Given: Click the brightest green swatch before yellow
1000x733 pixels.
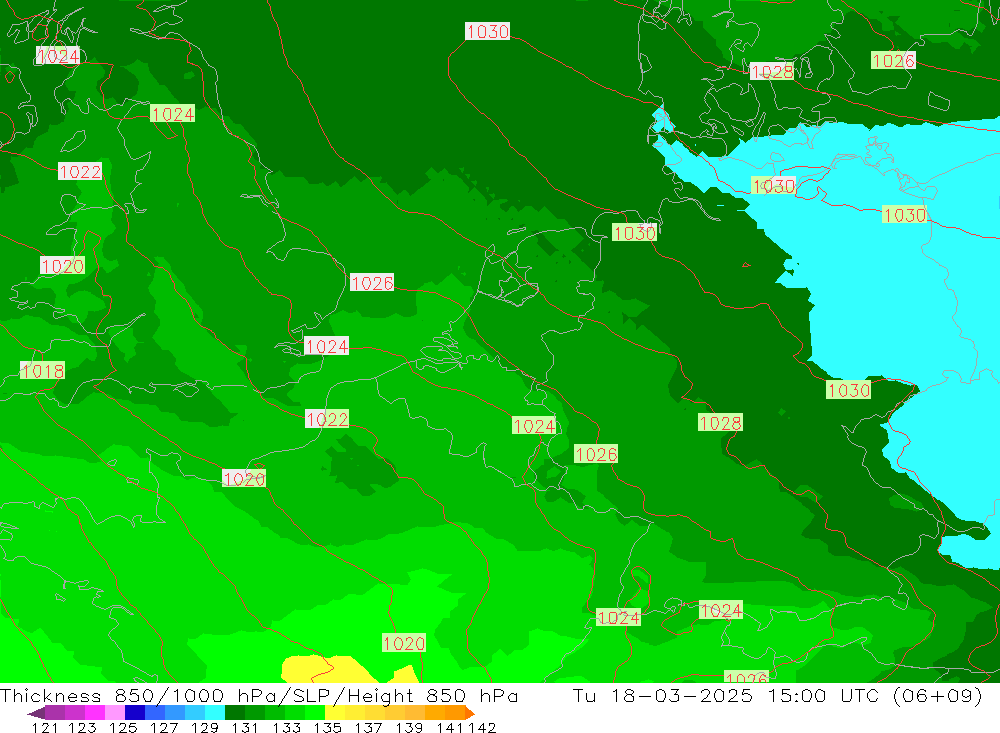Looking at the screenshot, I should [315, 713].
